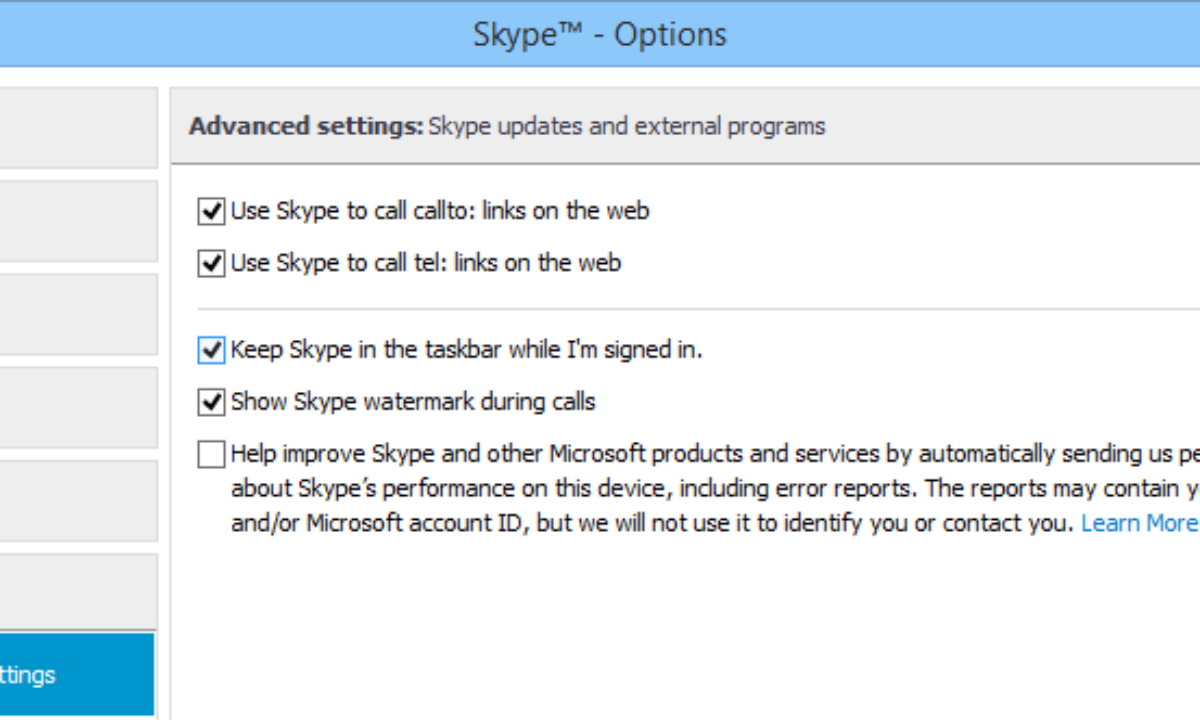Toggle 'Keep Skype in the taskbar' checkbox
Screen dimensions: 1200x720
tap(211, 350)
